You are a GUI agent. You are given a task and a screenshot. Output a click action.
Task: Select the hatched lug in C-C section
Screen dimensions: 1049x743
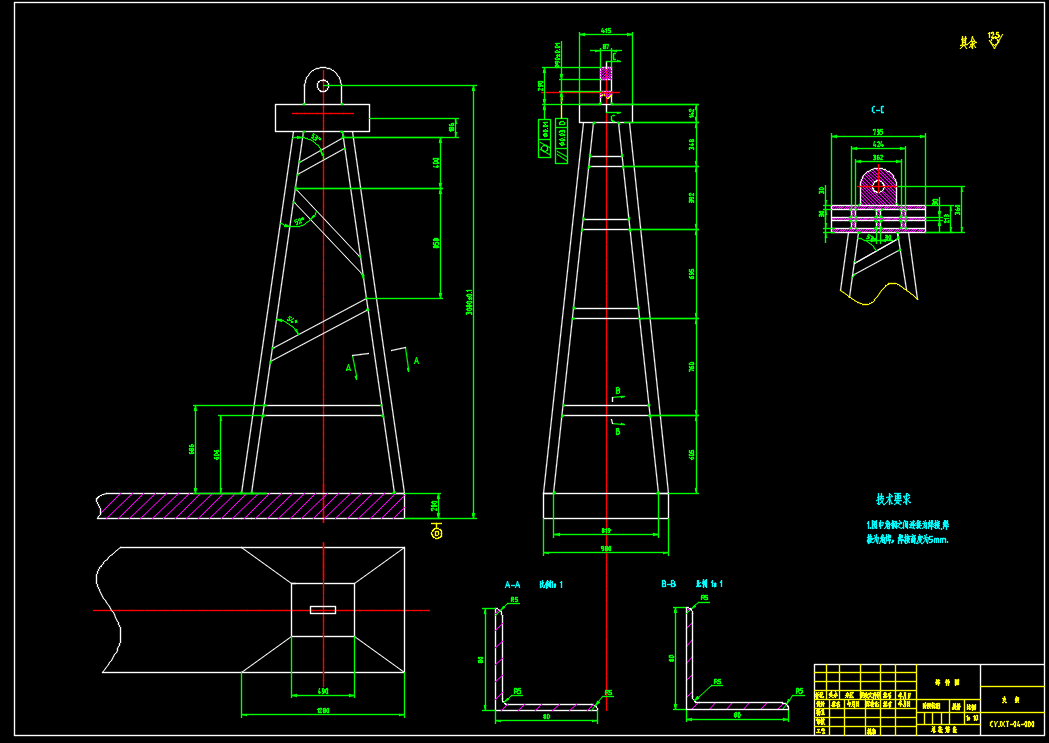877,189
